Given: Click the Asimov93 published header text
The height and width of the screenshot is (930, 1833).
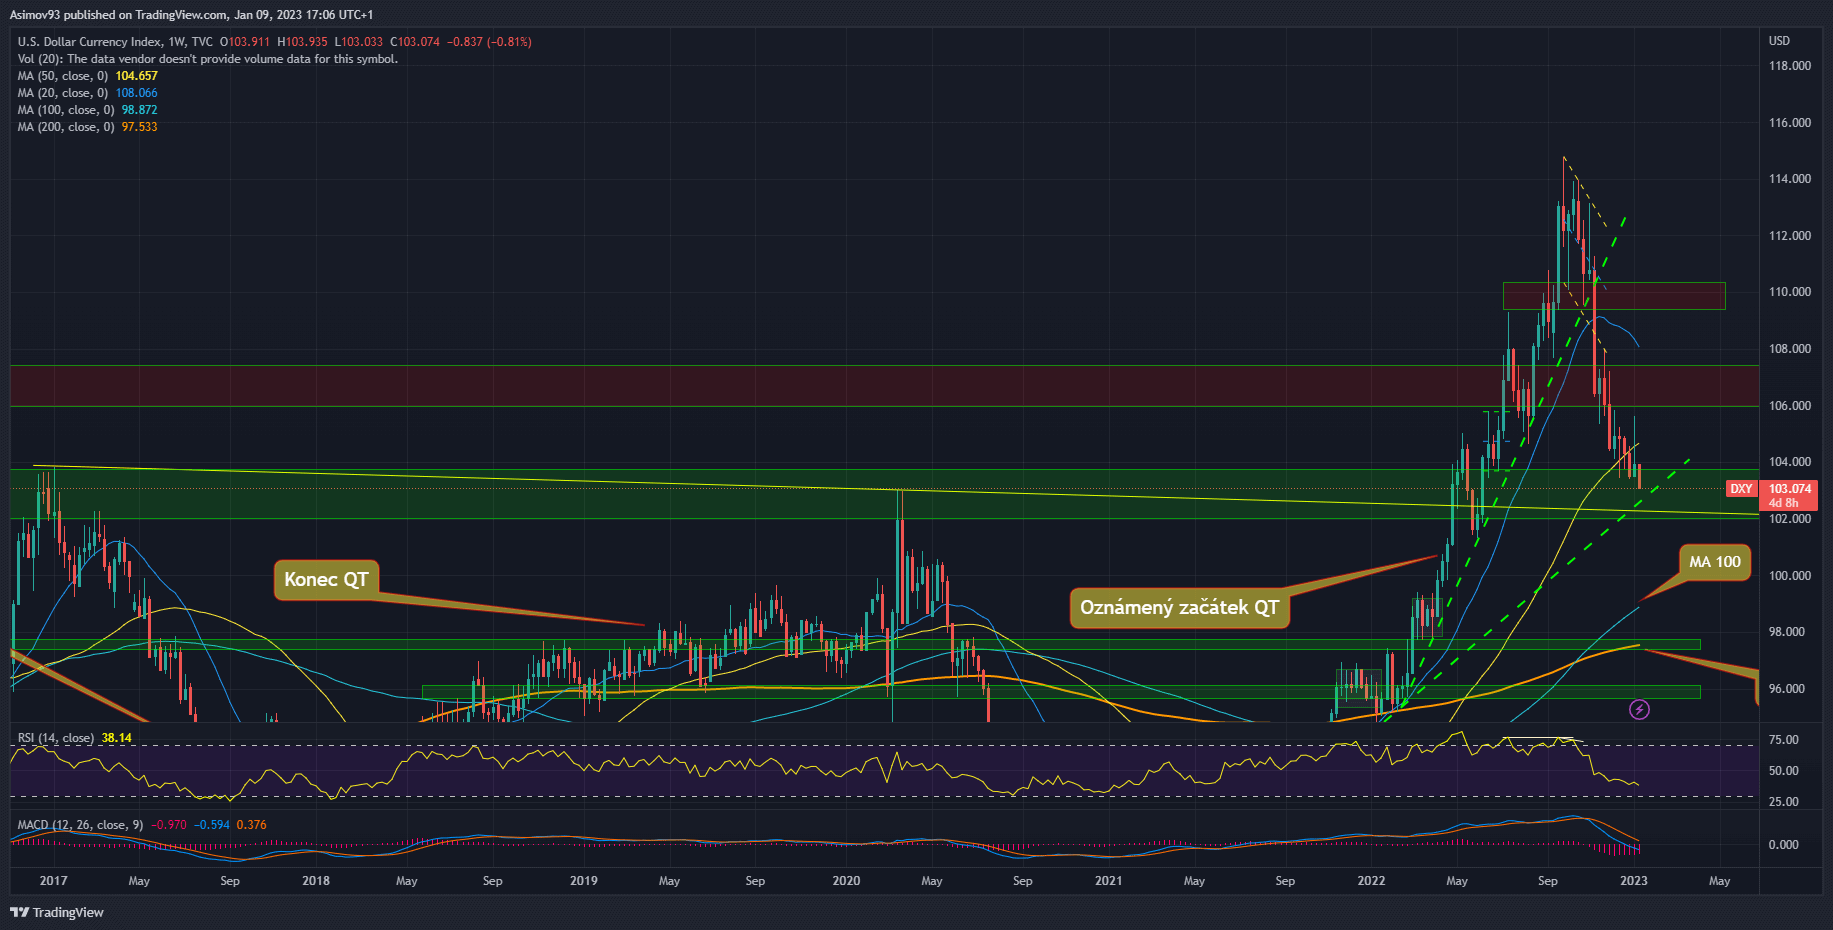Looking at the screenshot, I should coord(191,15).
